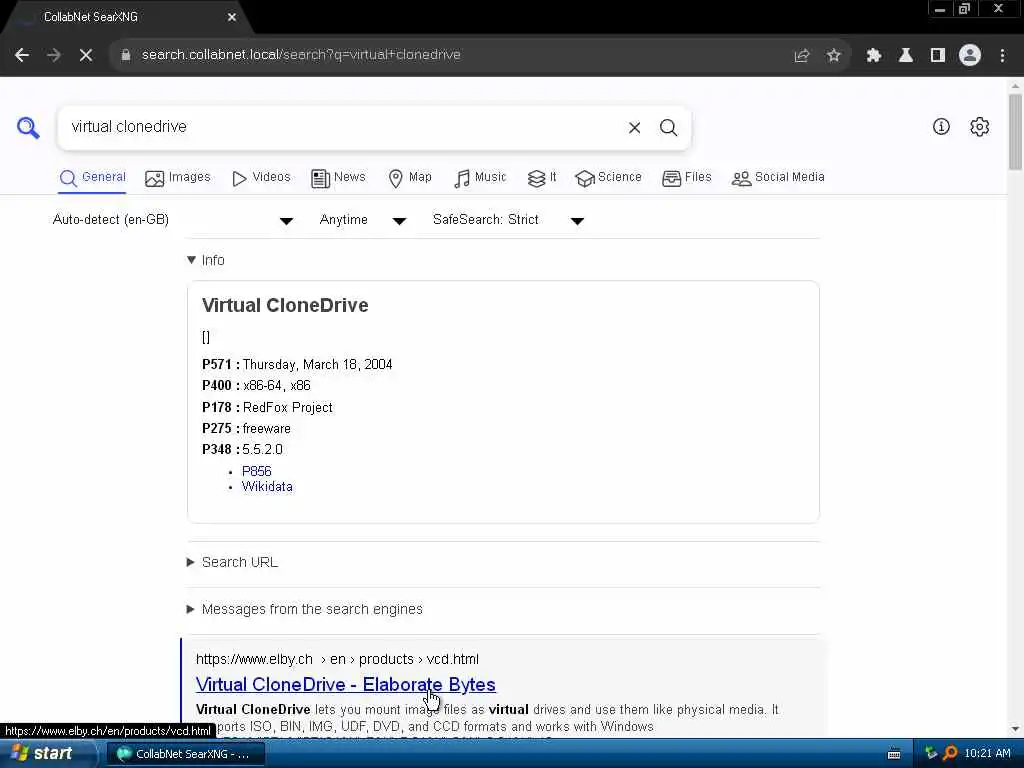Open the SafeSearch Strict dropdown

click(x=508, y=220)
